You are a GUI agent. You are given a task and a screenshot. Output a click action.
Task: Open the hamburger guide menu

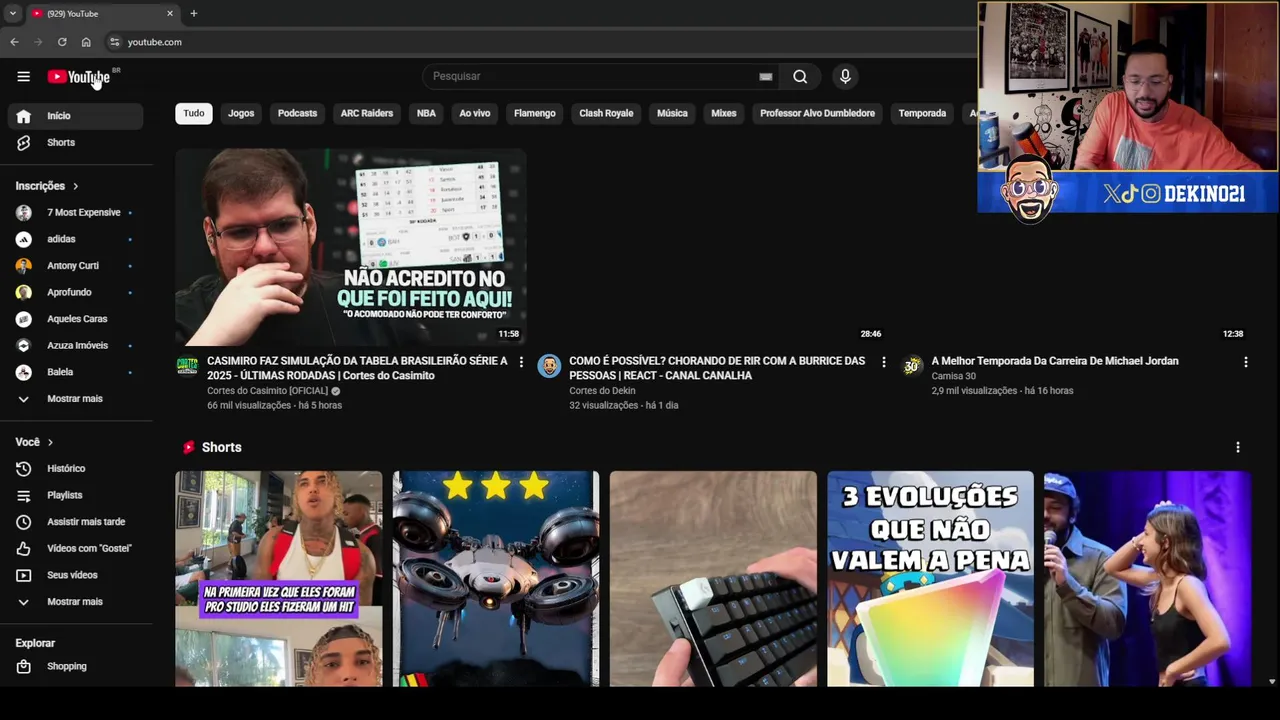click(x=23, y=76)
